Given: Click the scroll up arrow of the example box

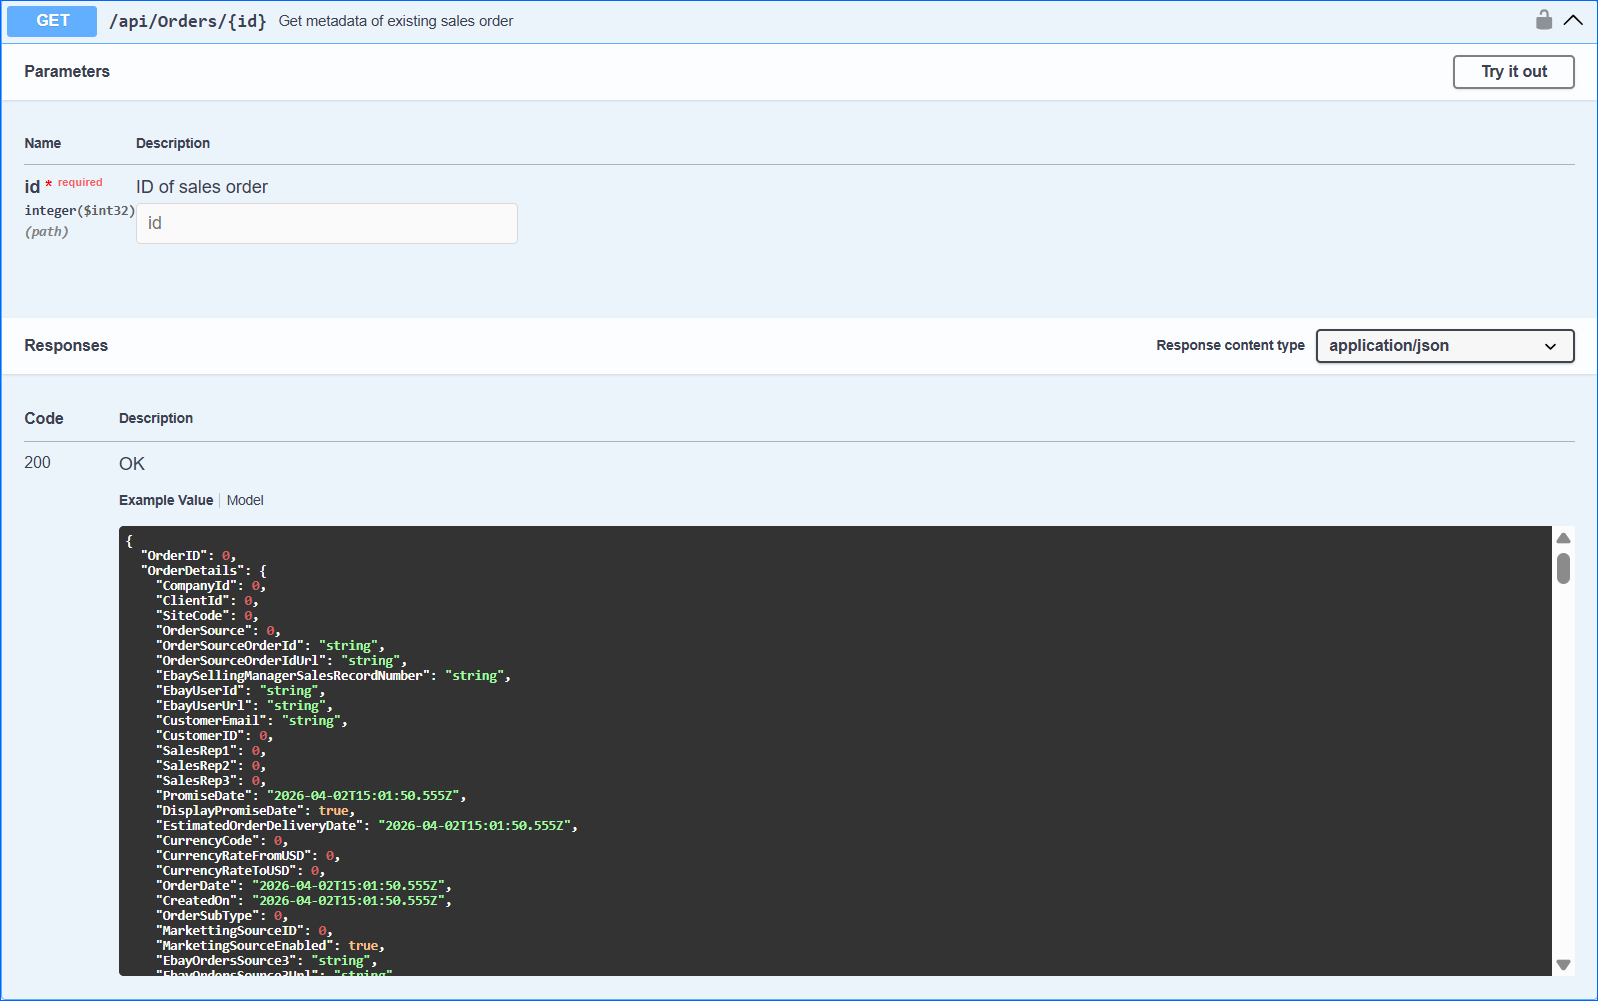Looking at the screenshot, I should [1563, 538].
